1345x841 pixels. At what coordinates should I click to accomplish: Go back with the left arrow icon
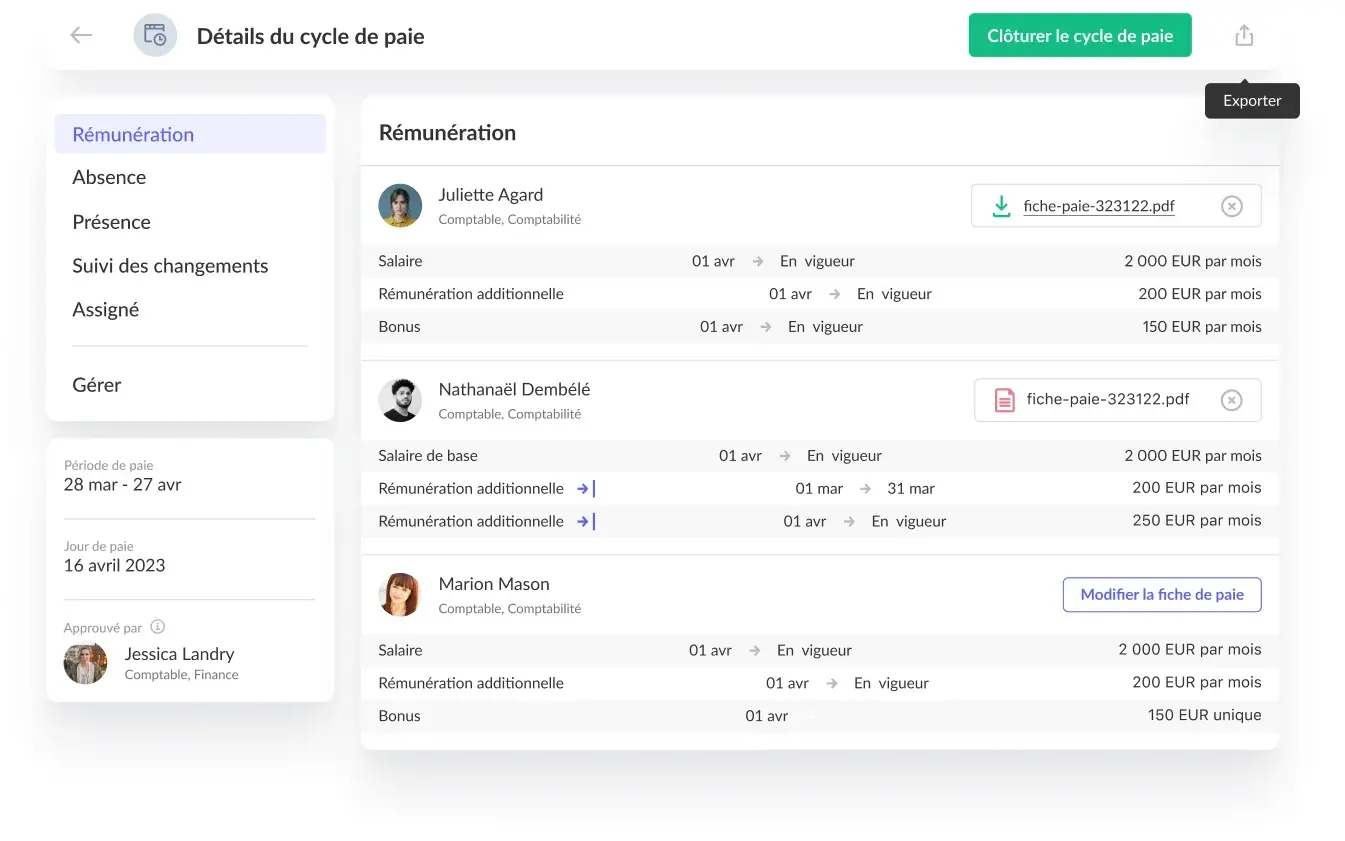pyautogui.click(x=81, y=35)
